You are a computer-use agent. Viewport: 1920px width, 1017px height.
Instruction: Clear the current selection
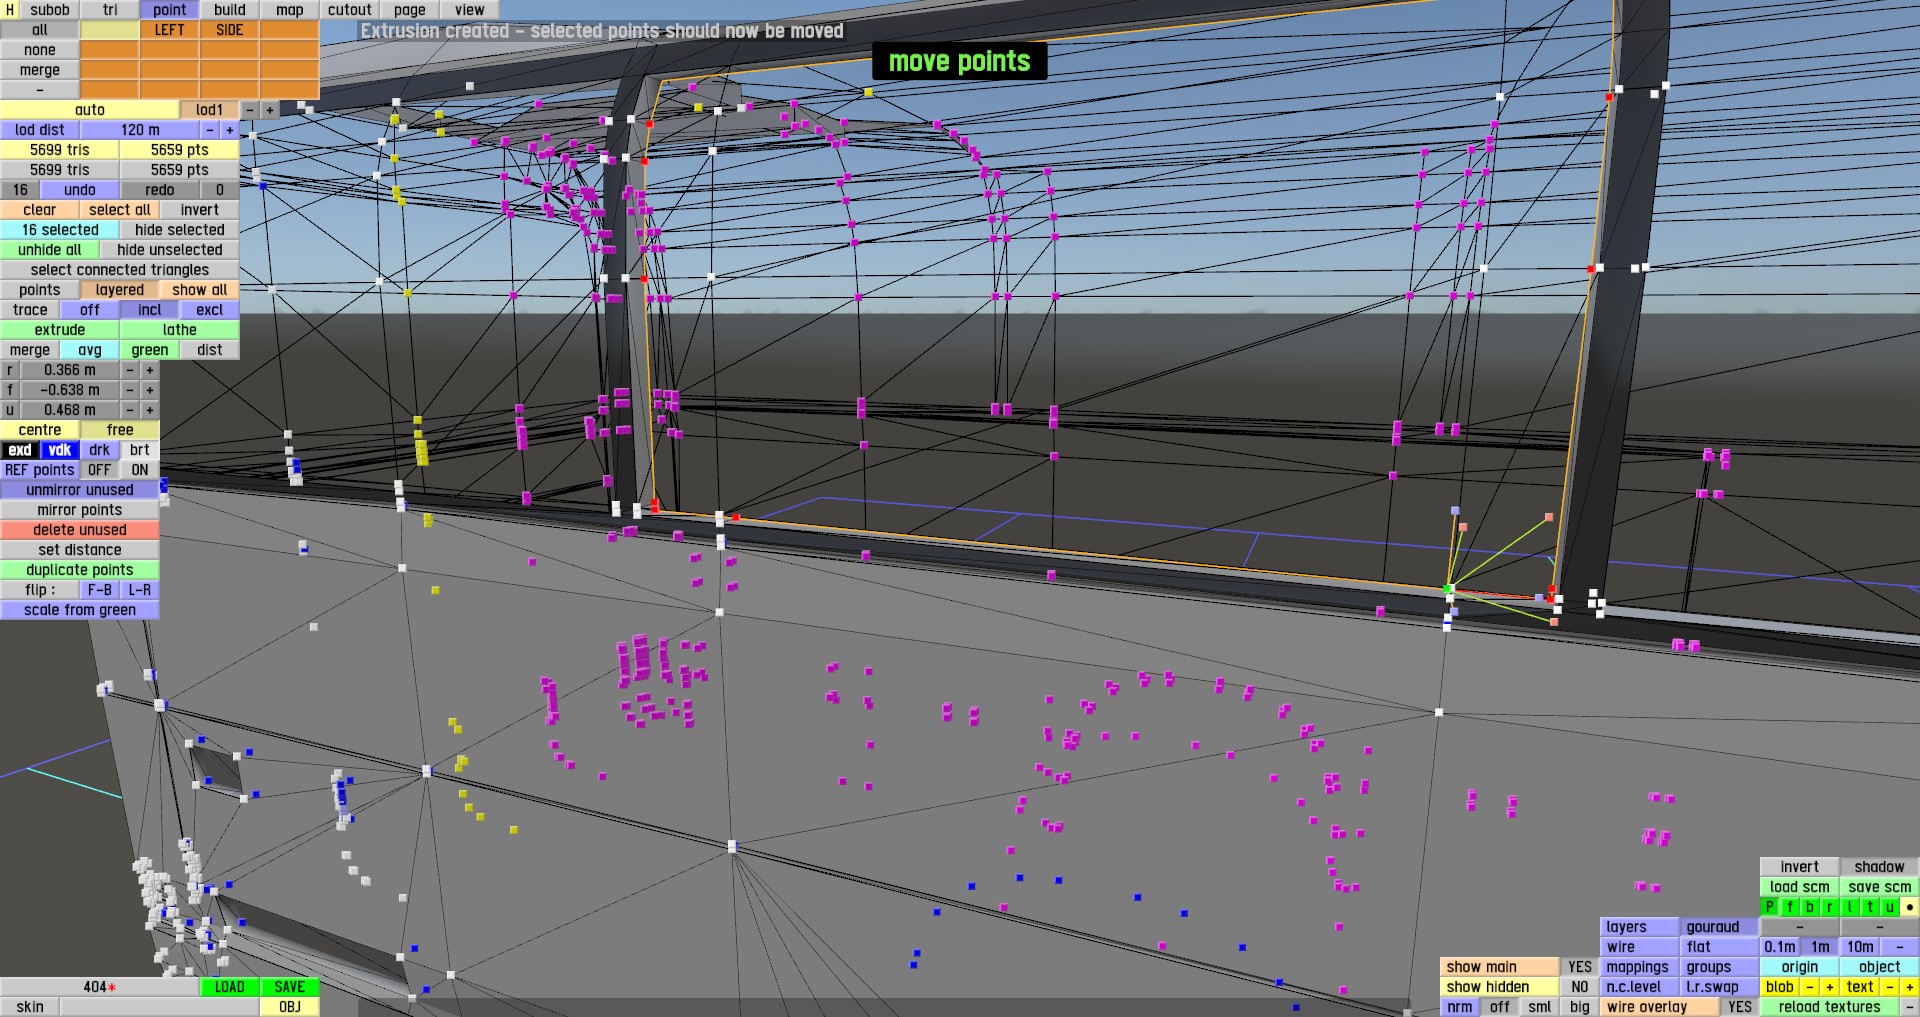tap(40, 210)
